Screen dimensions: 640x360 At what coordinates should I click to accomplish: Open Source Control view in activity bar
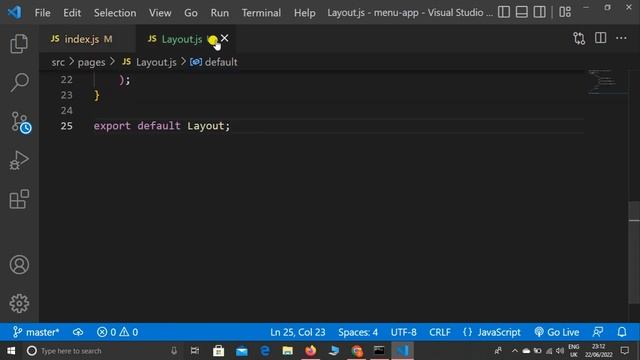20,122
